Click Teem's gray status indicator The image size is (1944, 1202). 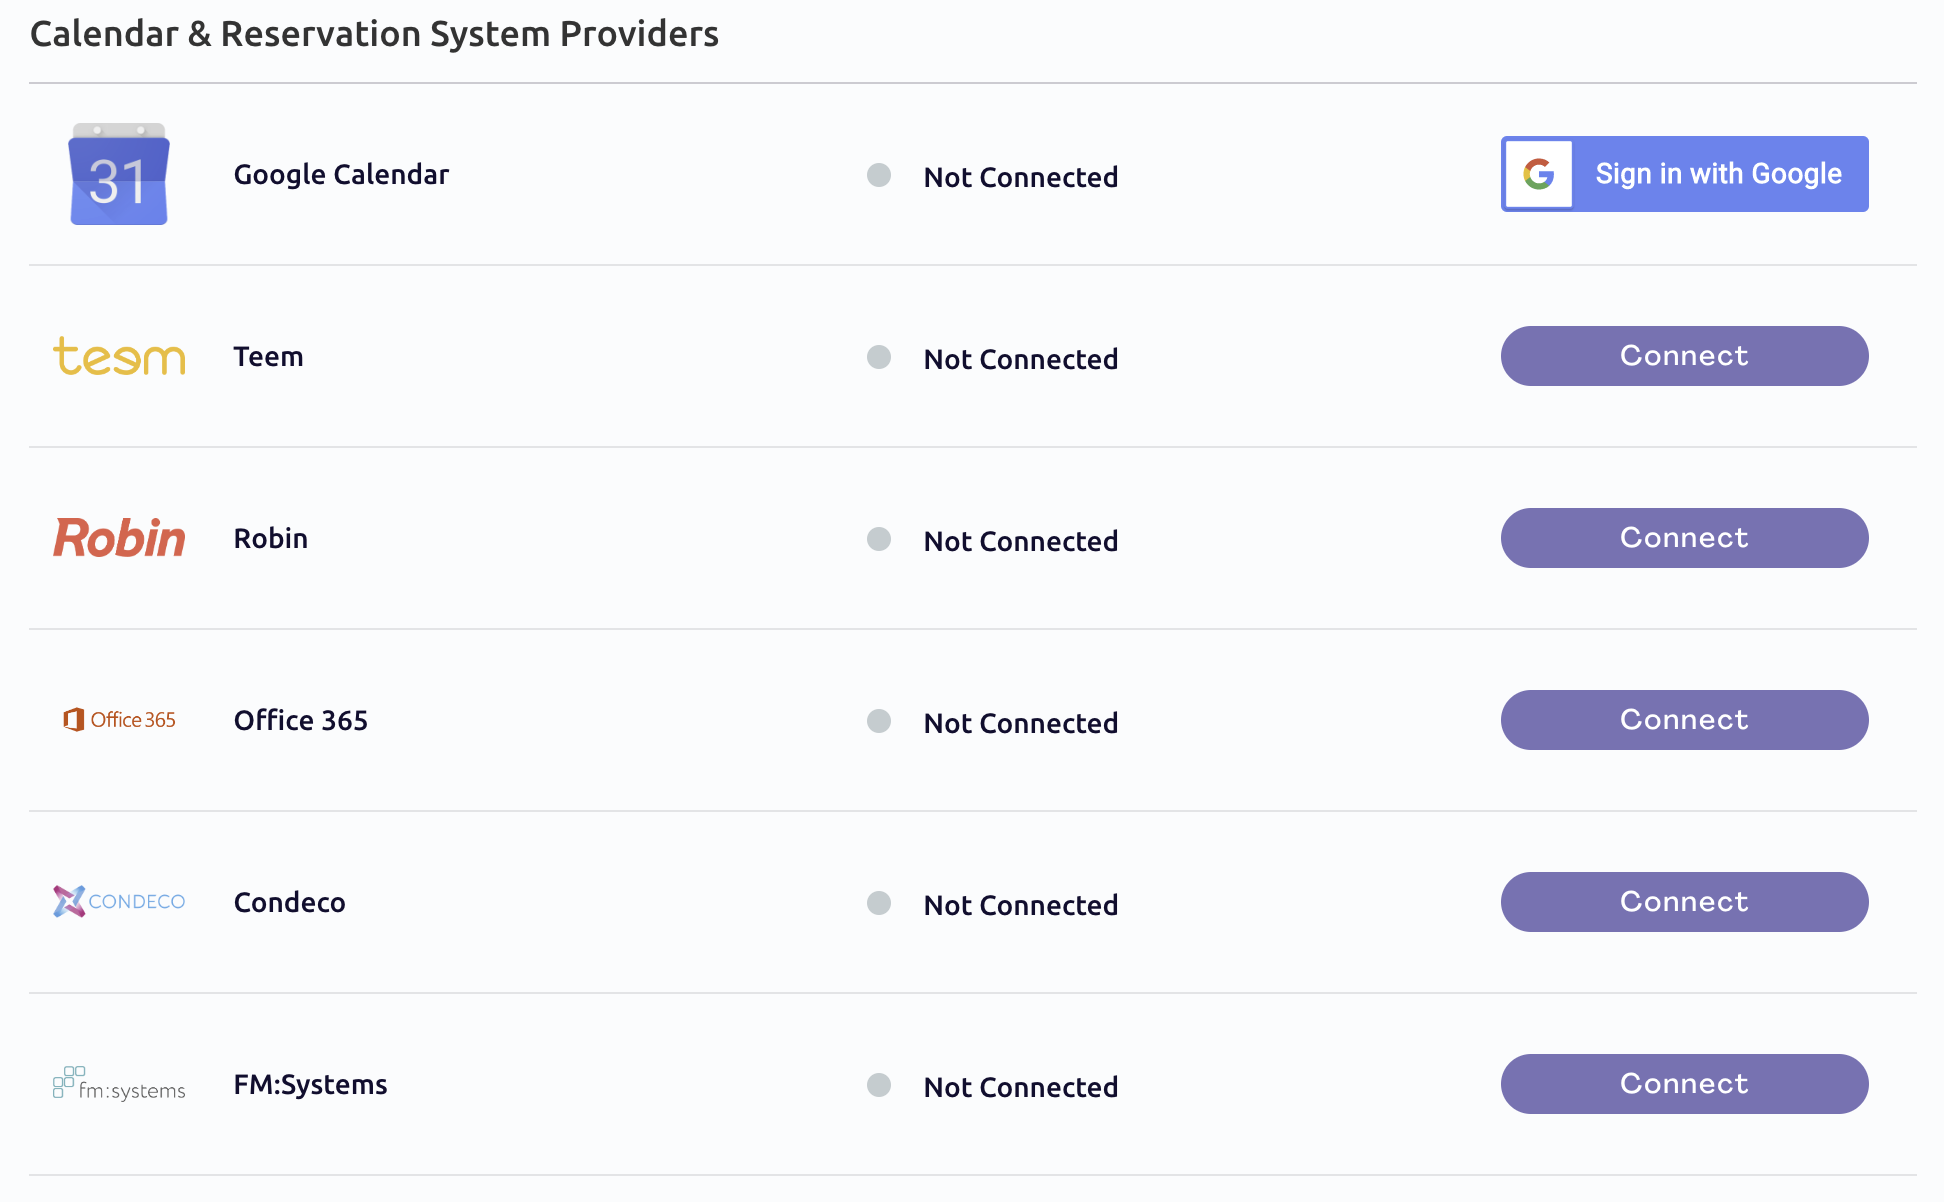[x=879, y=357]
